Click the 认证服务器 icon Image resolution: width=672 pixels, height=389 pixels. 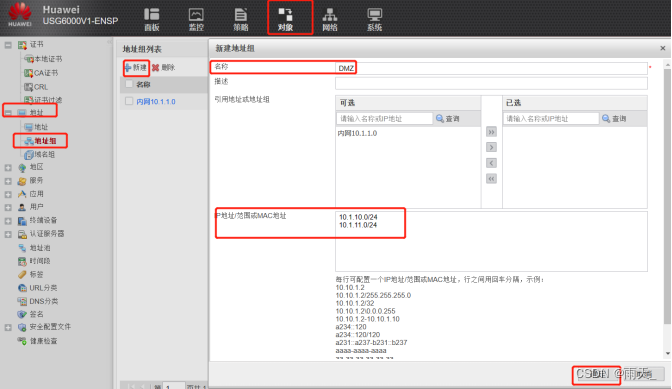tap(22, 234)
